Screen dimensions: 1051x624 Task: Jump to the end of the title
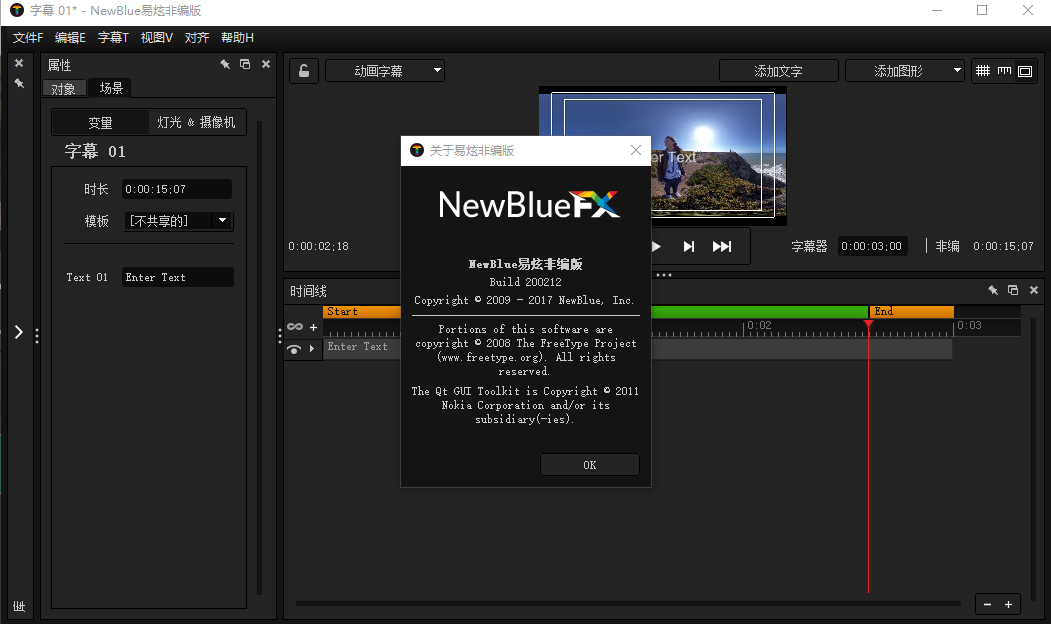click(722, 247)
